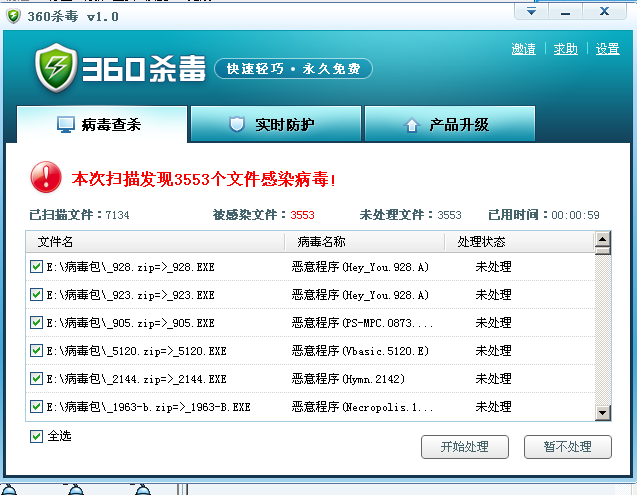Image resolution: width=637 pixels, height=495 pixels.
Task: Select virus name Hey_You.928.A for _928.EXE
Action: coord(360,267)
